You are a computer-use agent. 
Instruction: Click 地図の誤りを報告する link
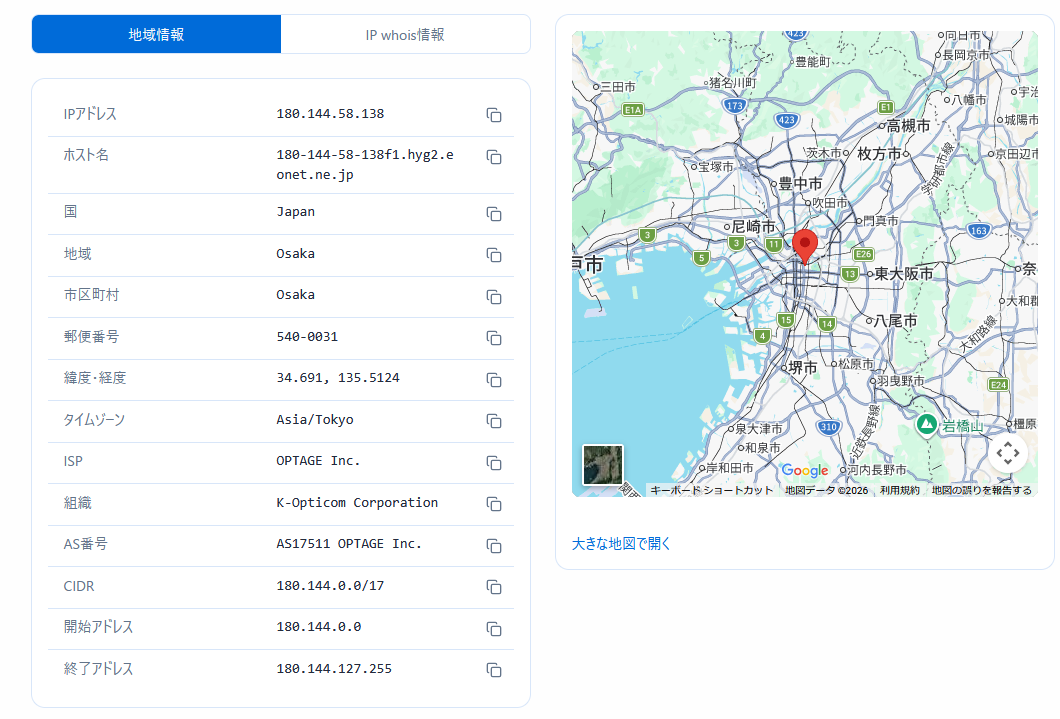[982, 491]
